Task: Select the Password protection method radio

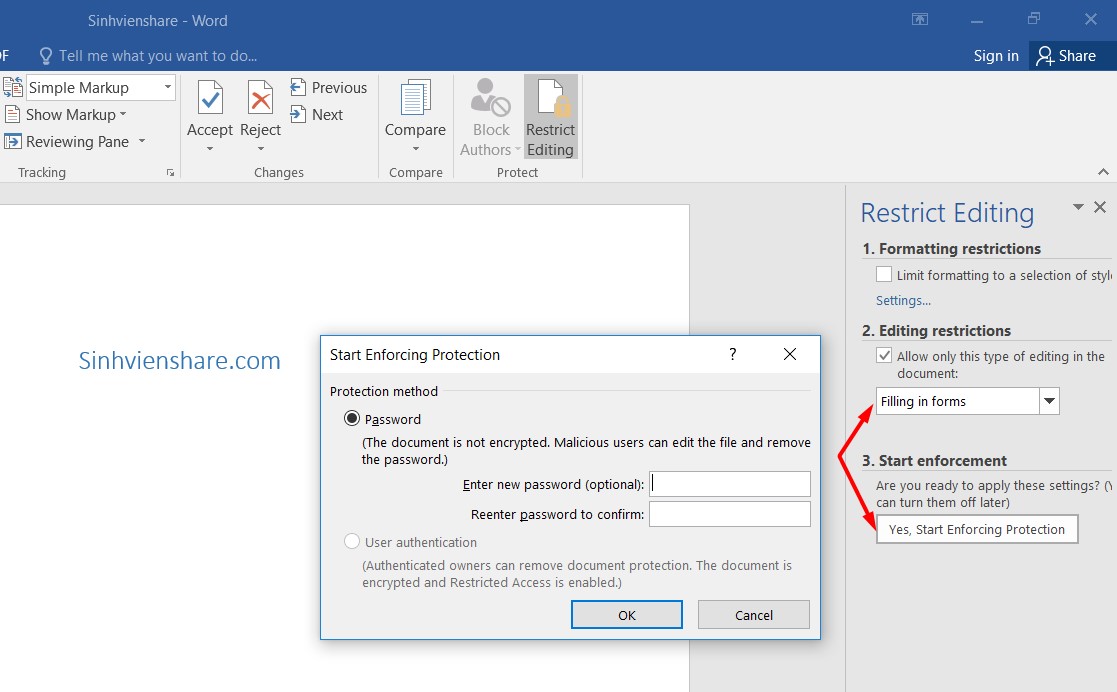Action: point(352,419)
